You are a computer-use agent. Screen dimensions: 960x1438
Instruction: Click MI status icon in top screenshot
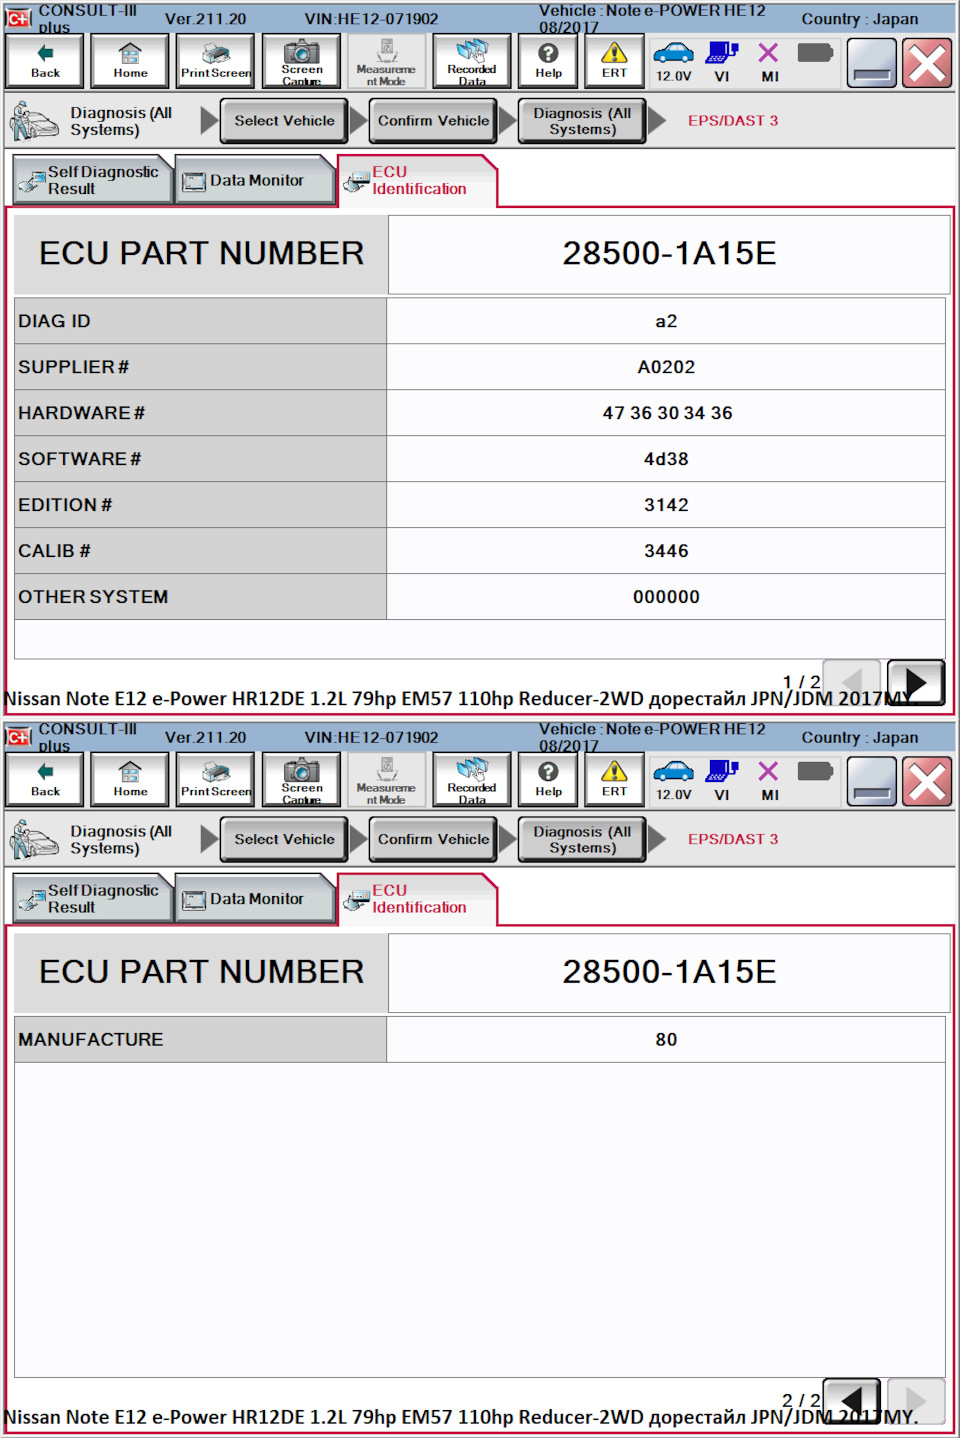tap(769, 61)
